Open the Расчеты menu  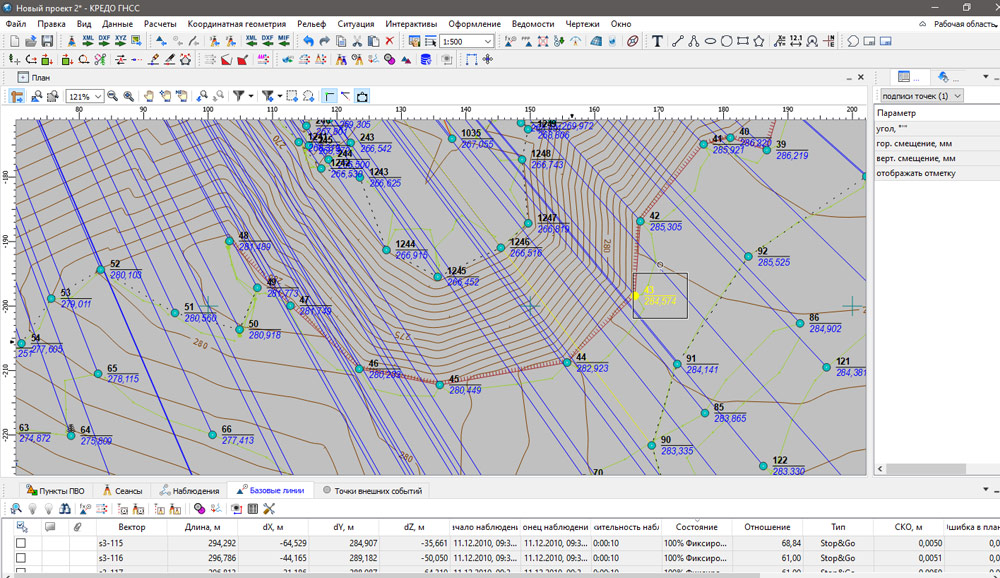pos(160,24)
